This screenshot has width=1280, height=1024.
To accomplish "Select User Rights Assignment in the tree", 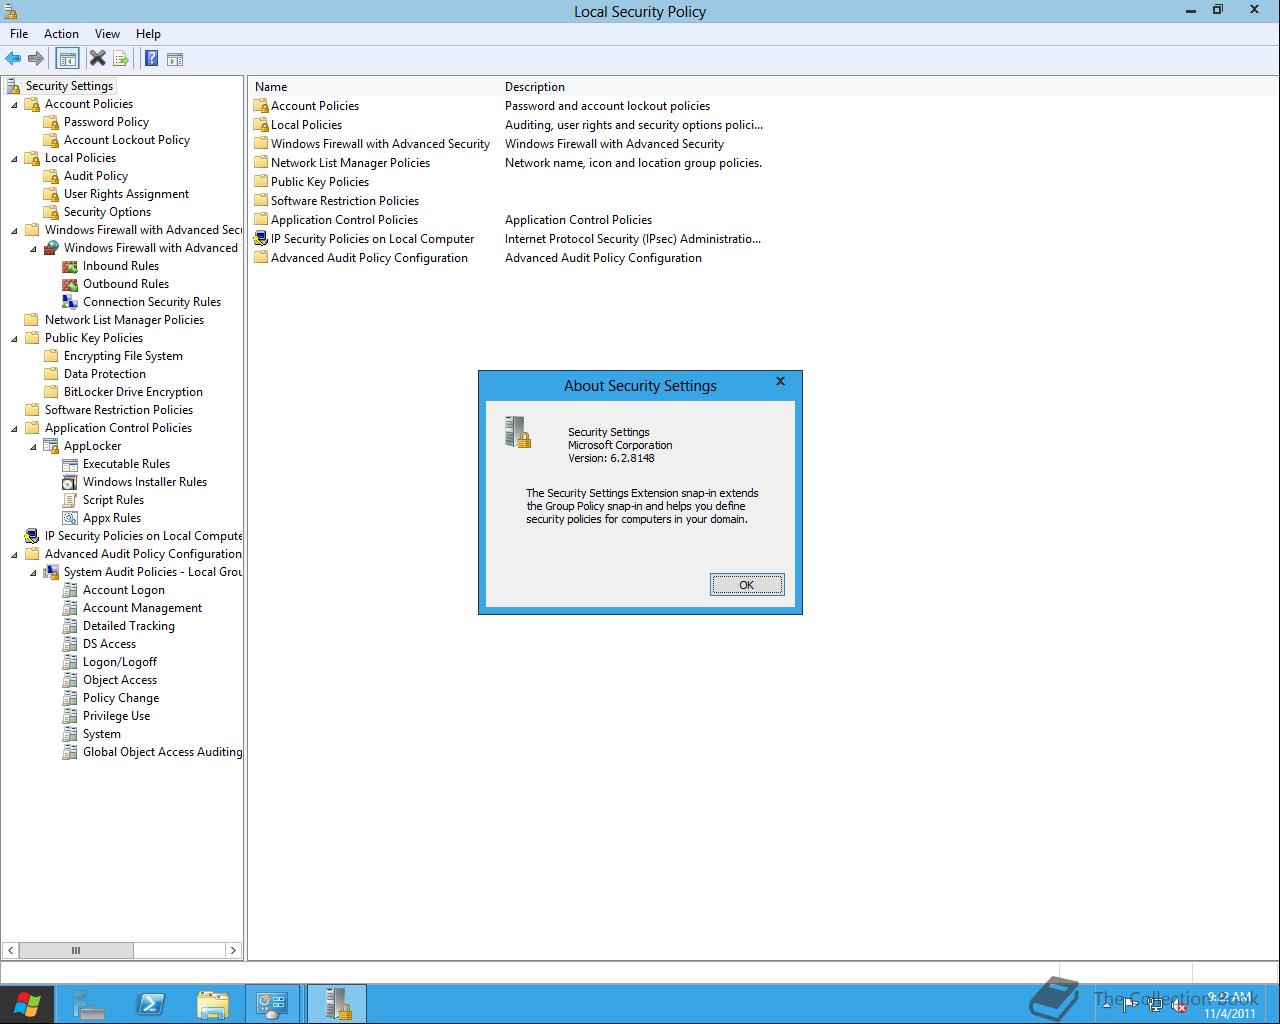I will point(126,194).
